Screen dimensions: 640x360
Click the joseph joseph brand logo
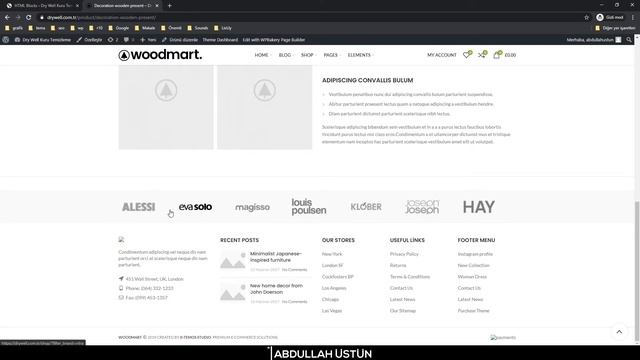click(422, 207)
